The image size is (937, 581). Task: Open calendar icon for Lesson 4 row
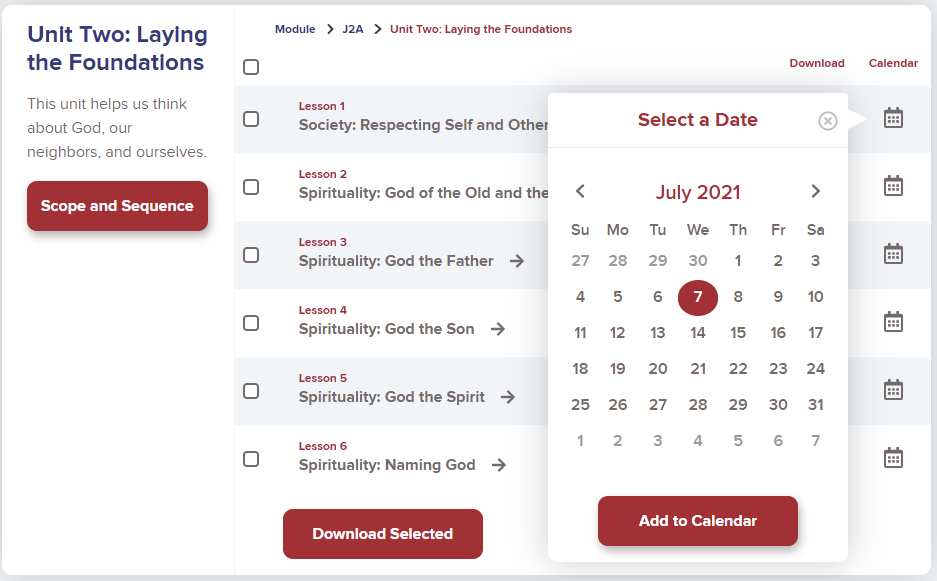[893, 322]
